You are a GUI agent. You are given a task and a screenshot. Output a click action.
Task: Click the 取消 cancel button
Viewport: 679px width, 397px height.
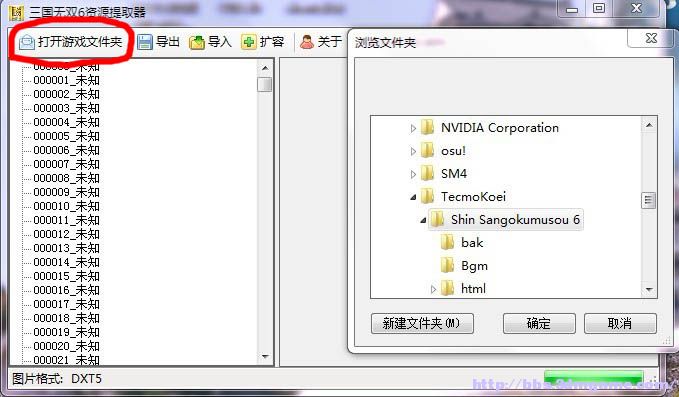coord(620,323)
